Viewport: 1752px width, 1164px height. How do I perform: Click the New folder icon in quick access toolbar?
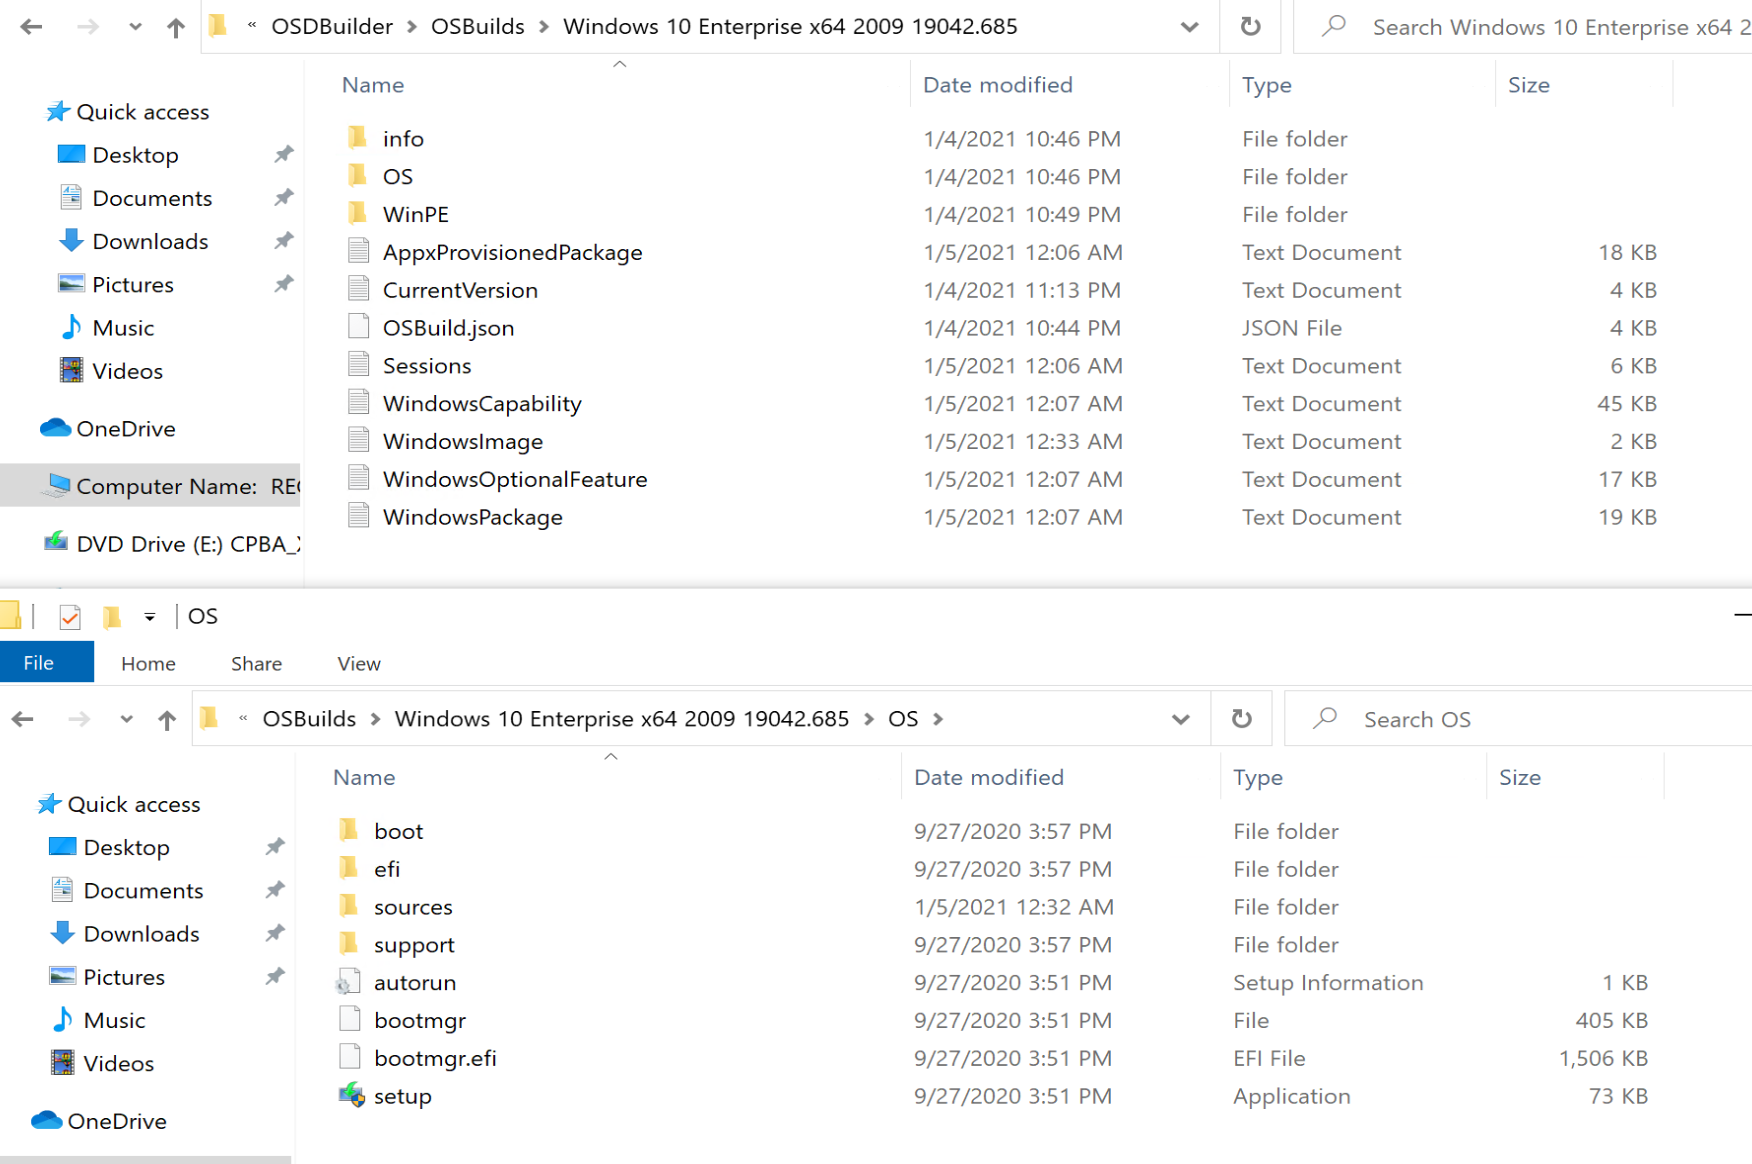112,617
